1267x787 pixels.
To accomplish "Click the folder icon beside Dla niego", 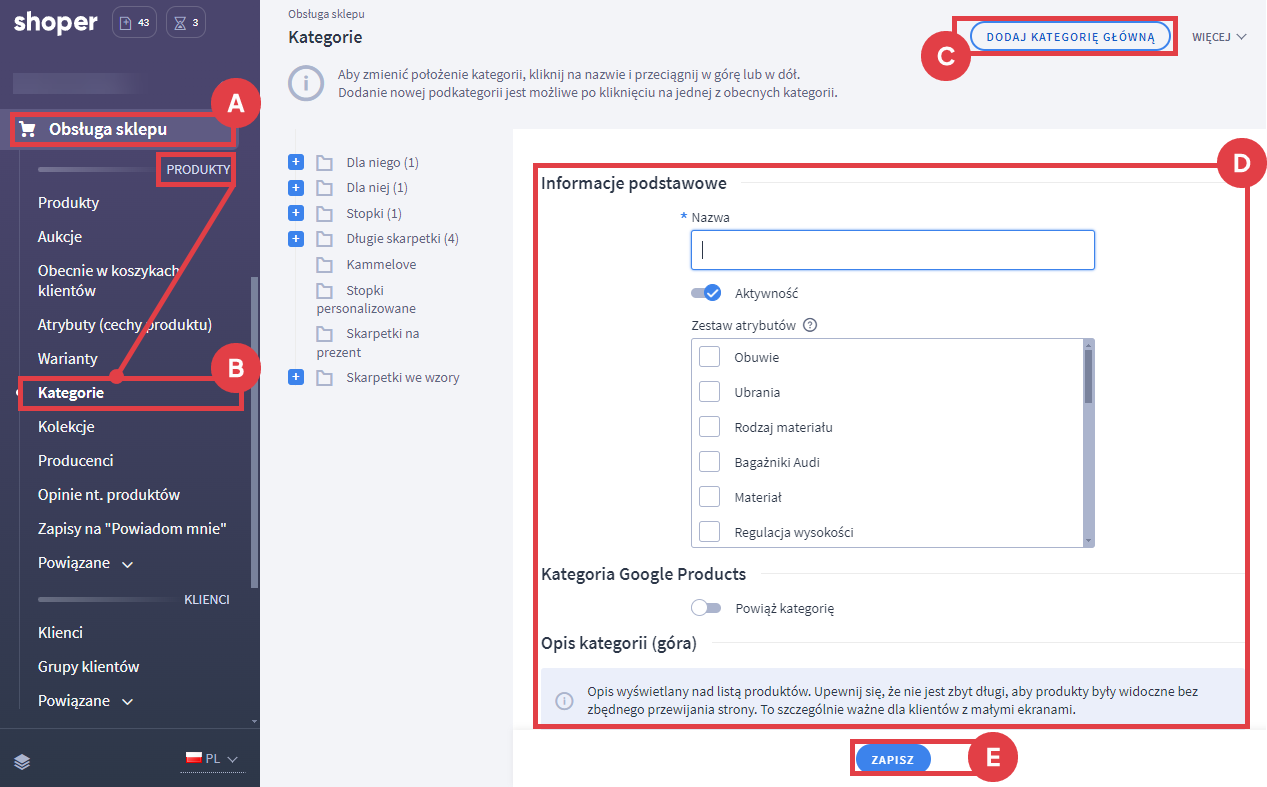I will [324, 162].
